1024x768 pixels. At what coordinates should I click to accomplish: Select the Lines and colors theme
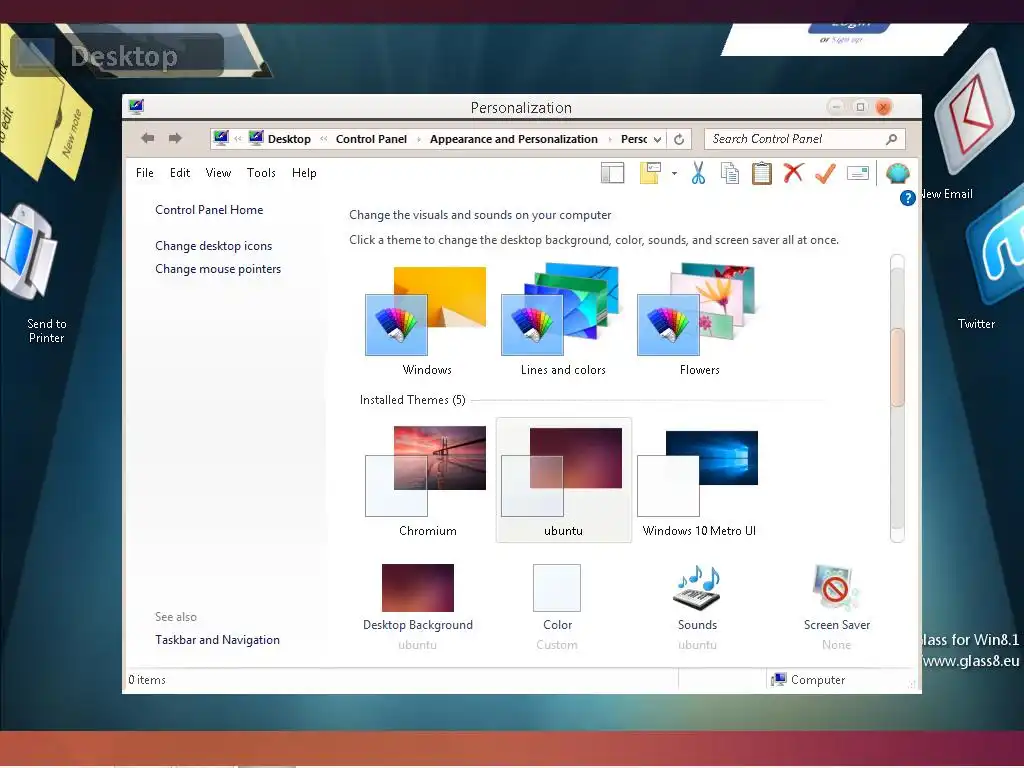click(x=563, y=321)
